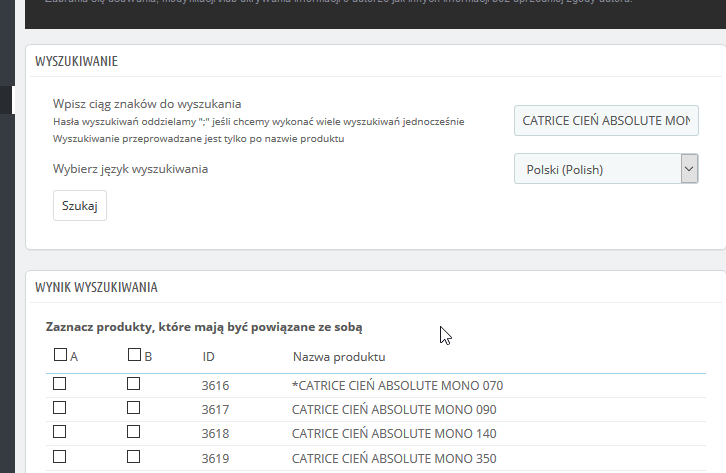Click label Wybierz język wyszukiwania
The height and width of the screenshot is (473, 726).
click(x=130, y=169)
